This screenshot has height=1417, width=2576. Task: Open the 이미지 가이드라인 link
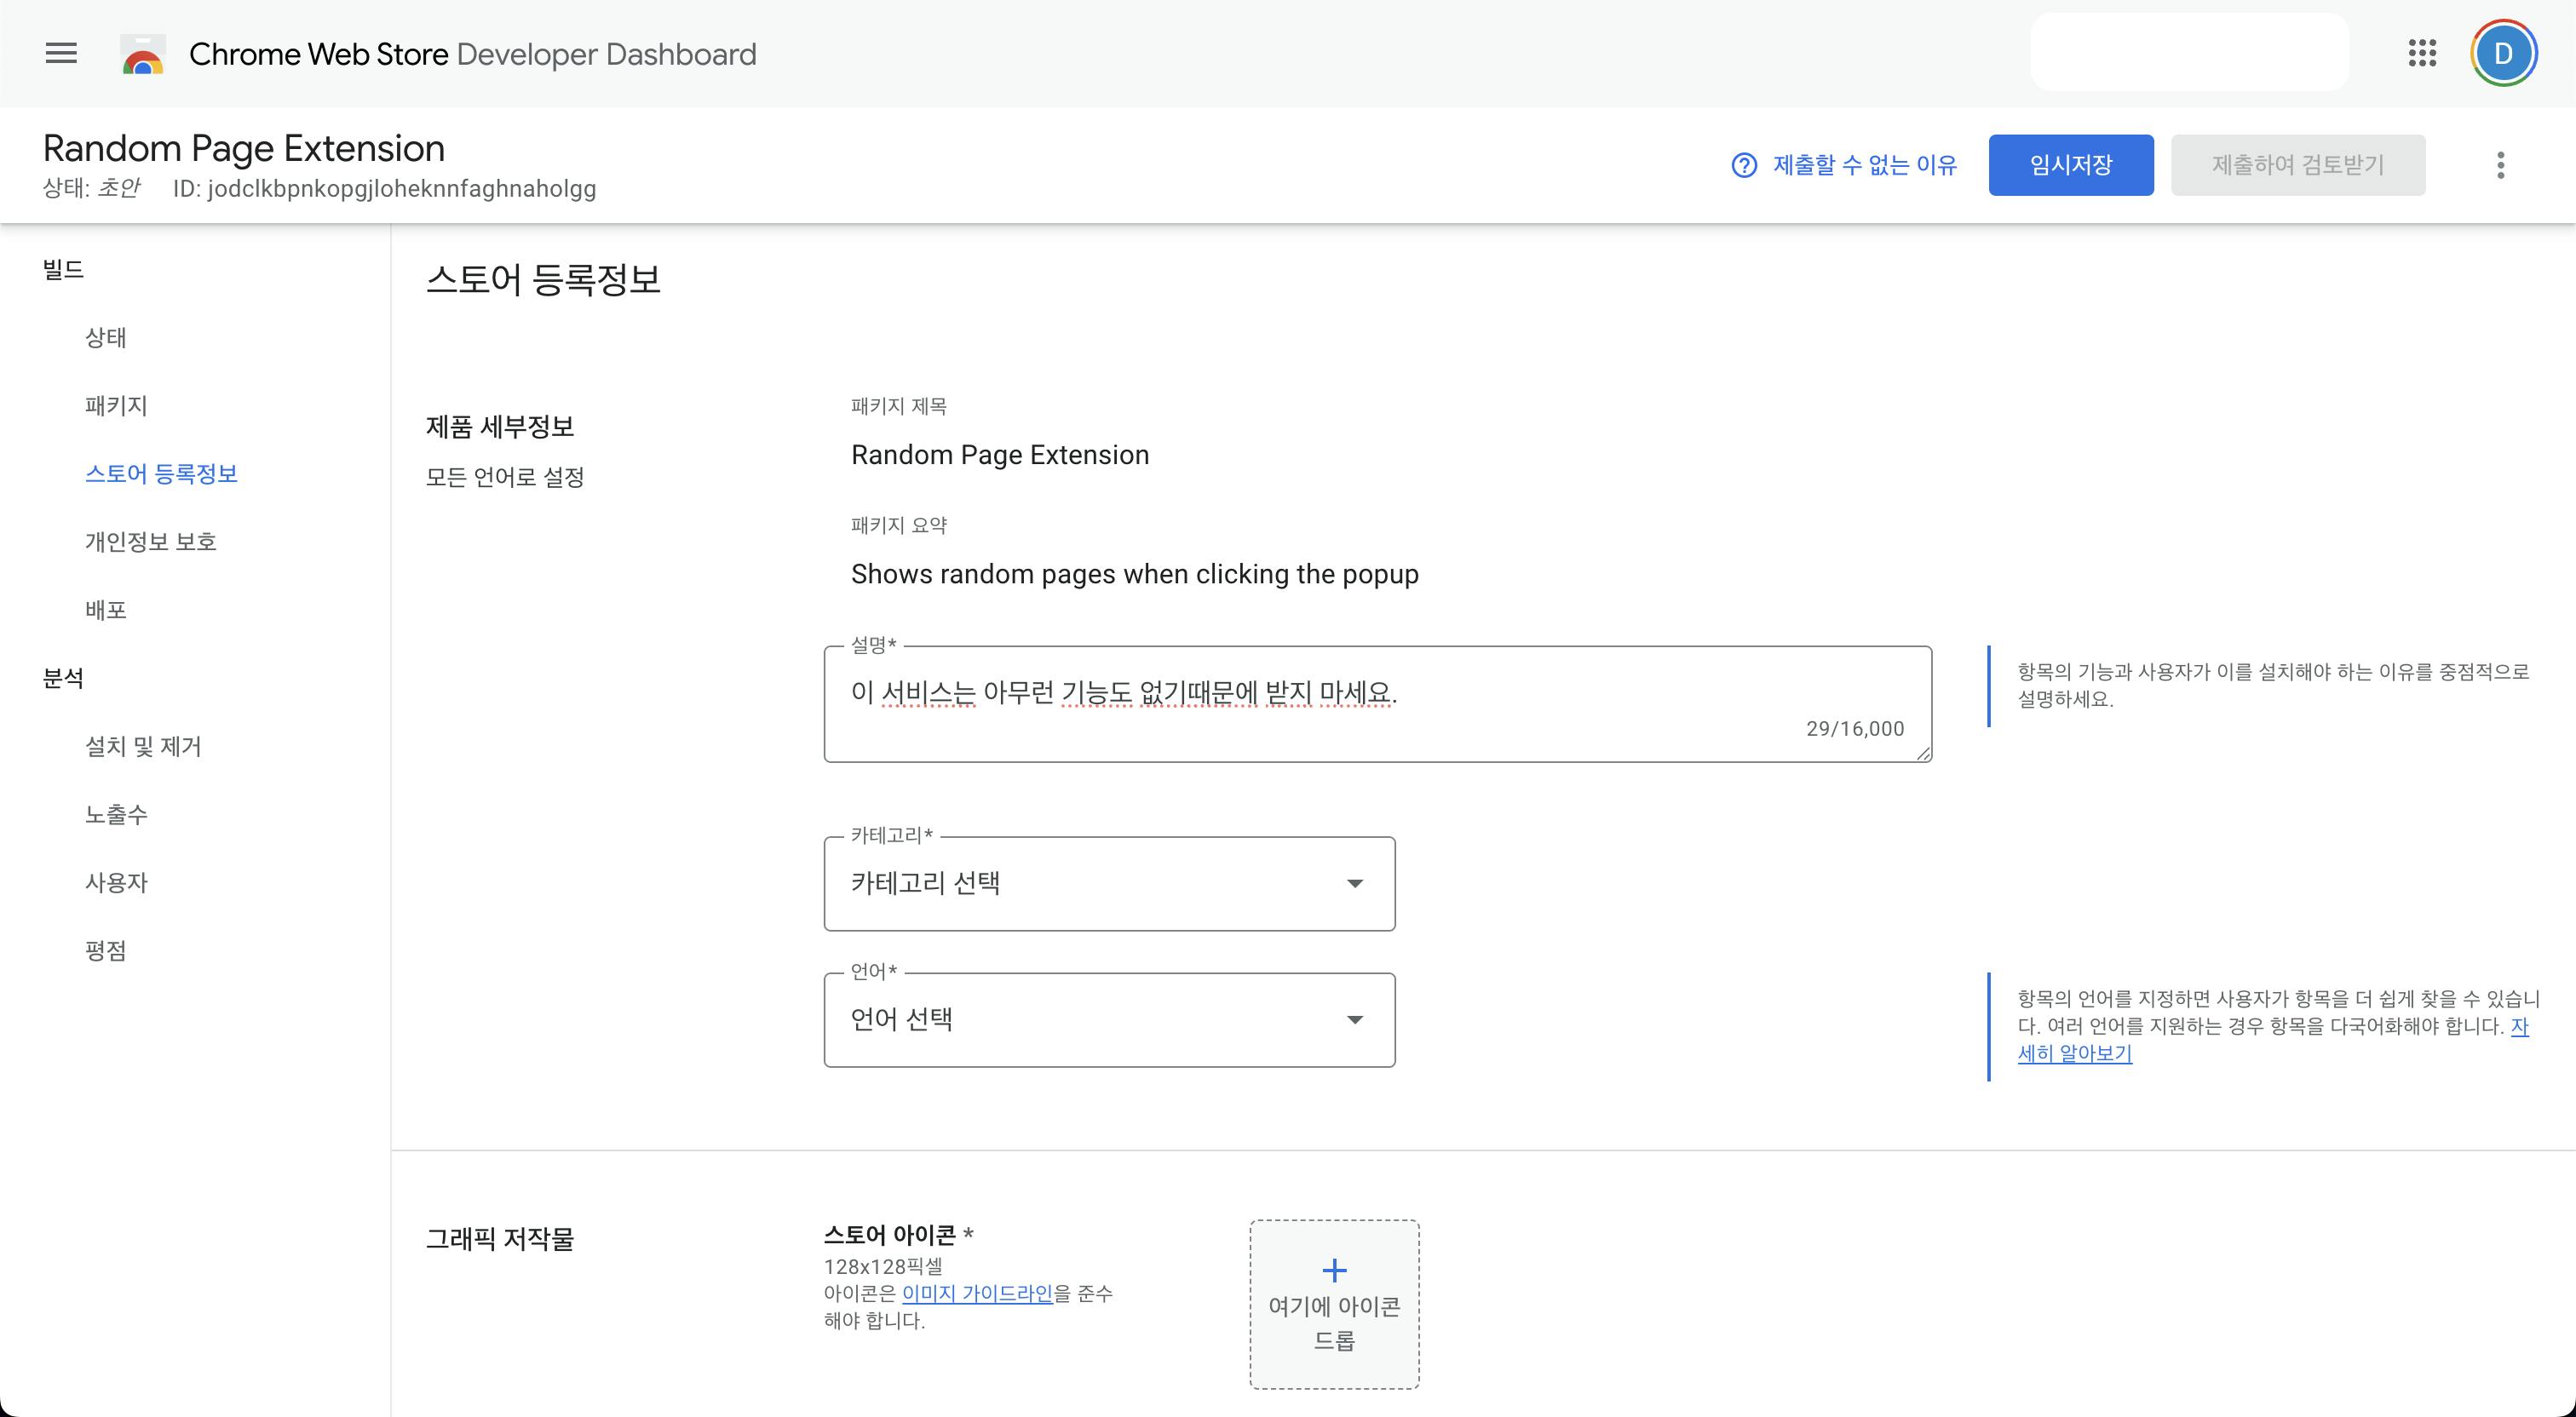click(x=977, y=1293)
